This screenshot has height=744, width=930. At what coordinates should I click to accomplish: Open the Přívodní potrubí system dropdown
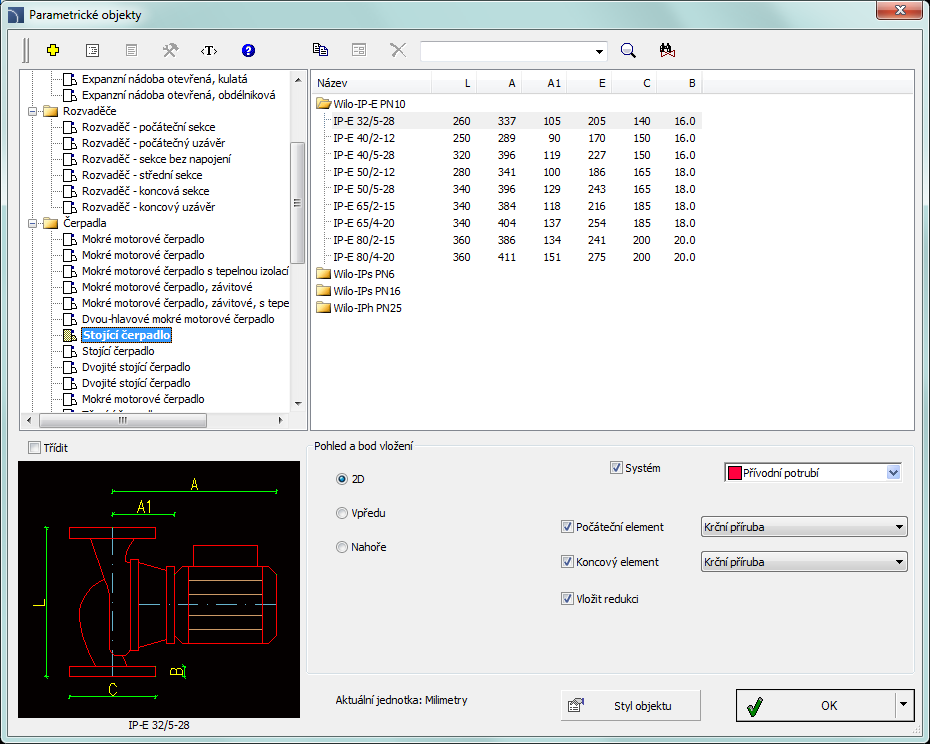click(x=893, y=473)
